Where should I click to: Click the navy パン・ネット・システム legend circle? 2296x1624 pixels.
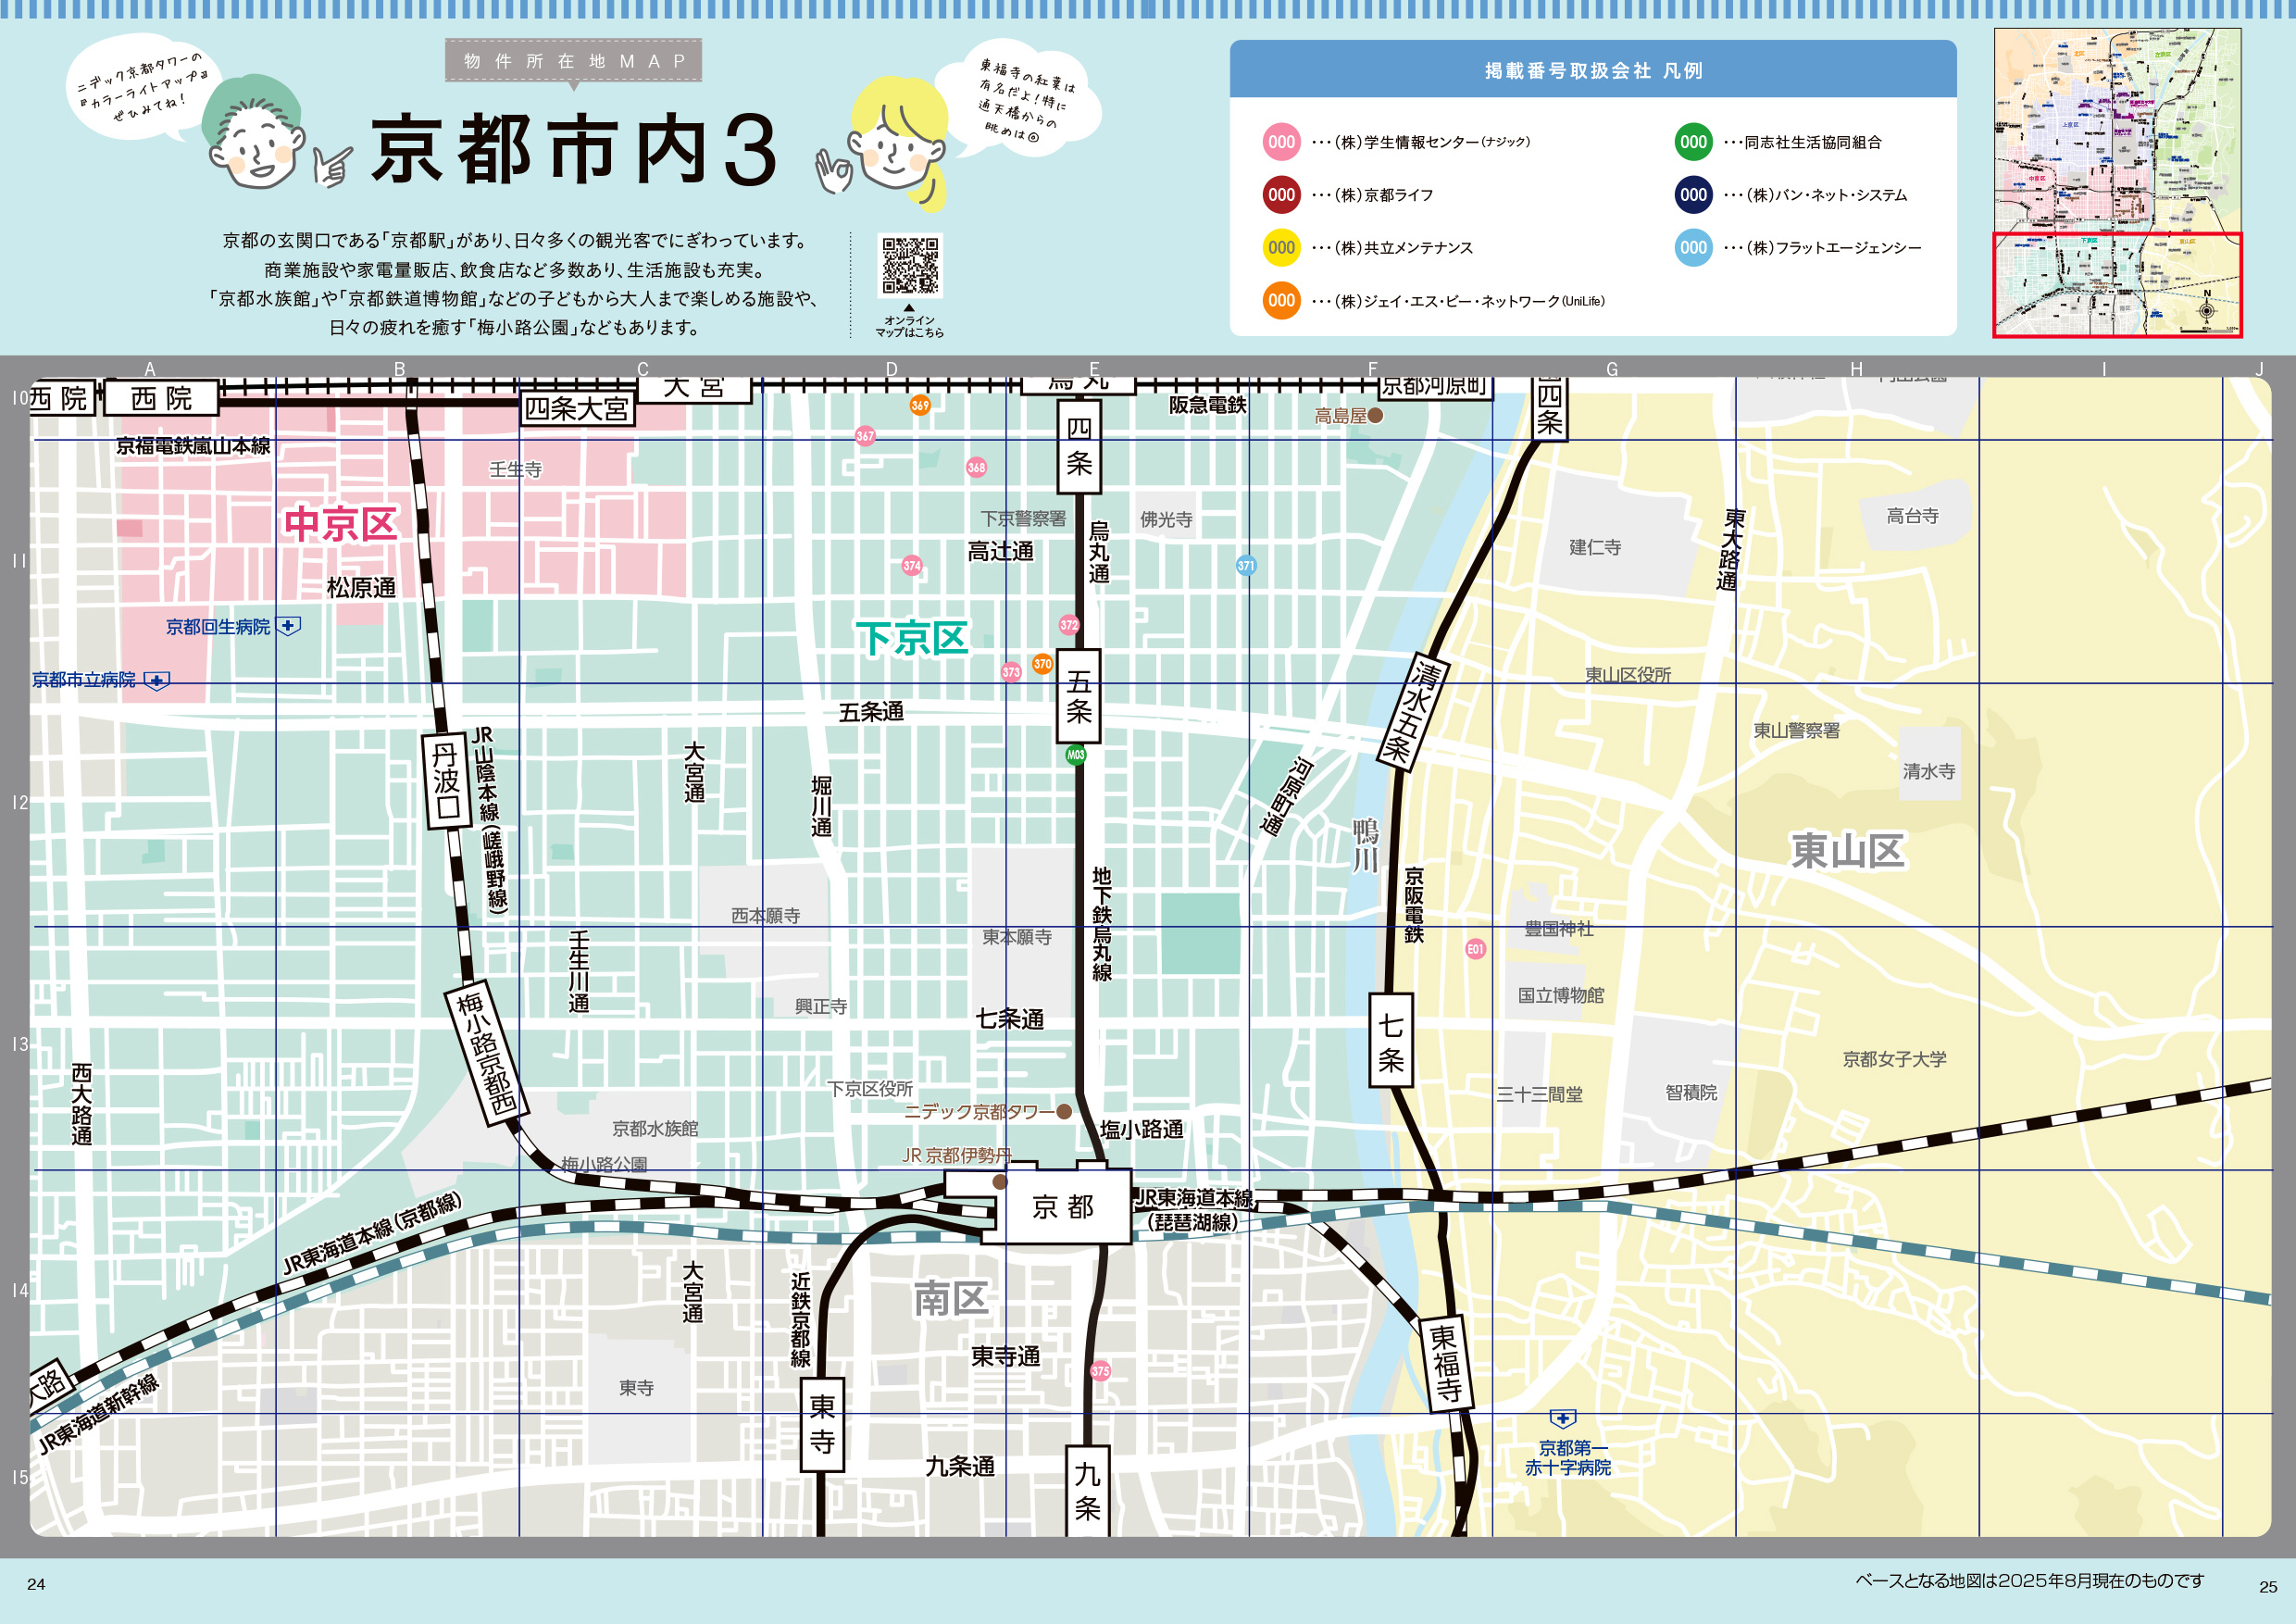(x=1693, y=195)
